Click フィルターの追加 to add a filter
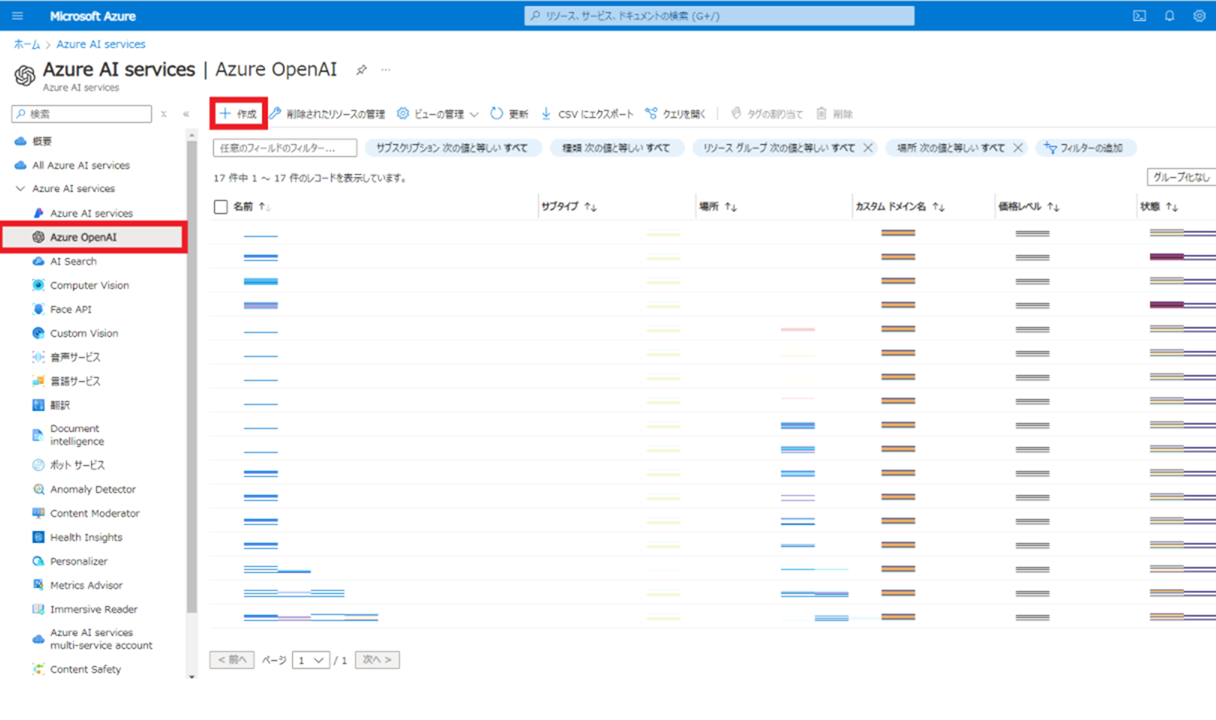 click(1085, 148)
